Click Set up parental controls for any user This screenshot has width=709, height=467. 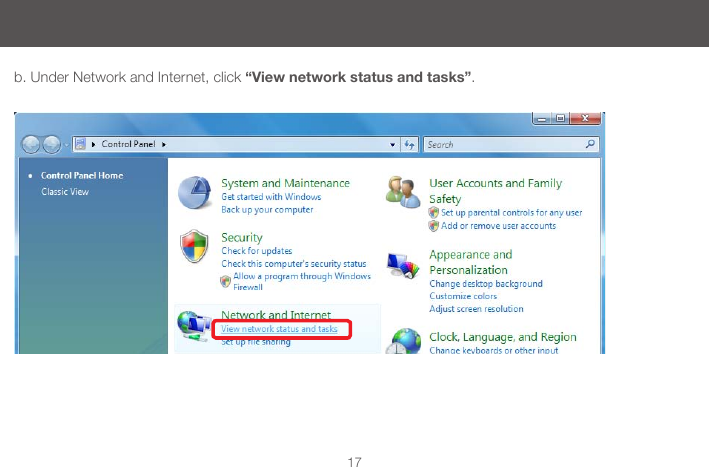pos(511,212)
